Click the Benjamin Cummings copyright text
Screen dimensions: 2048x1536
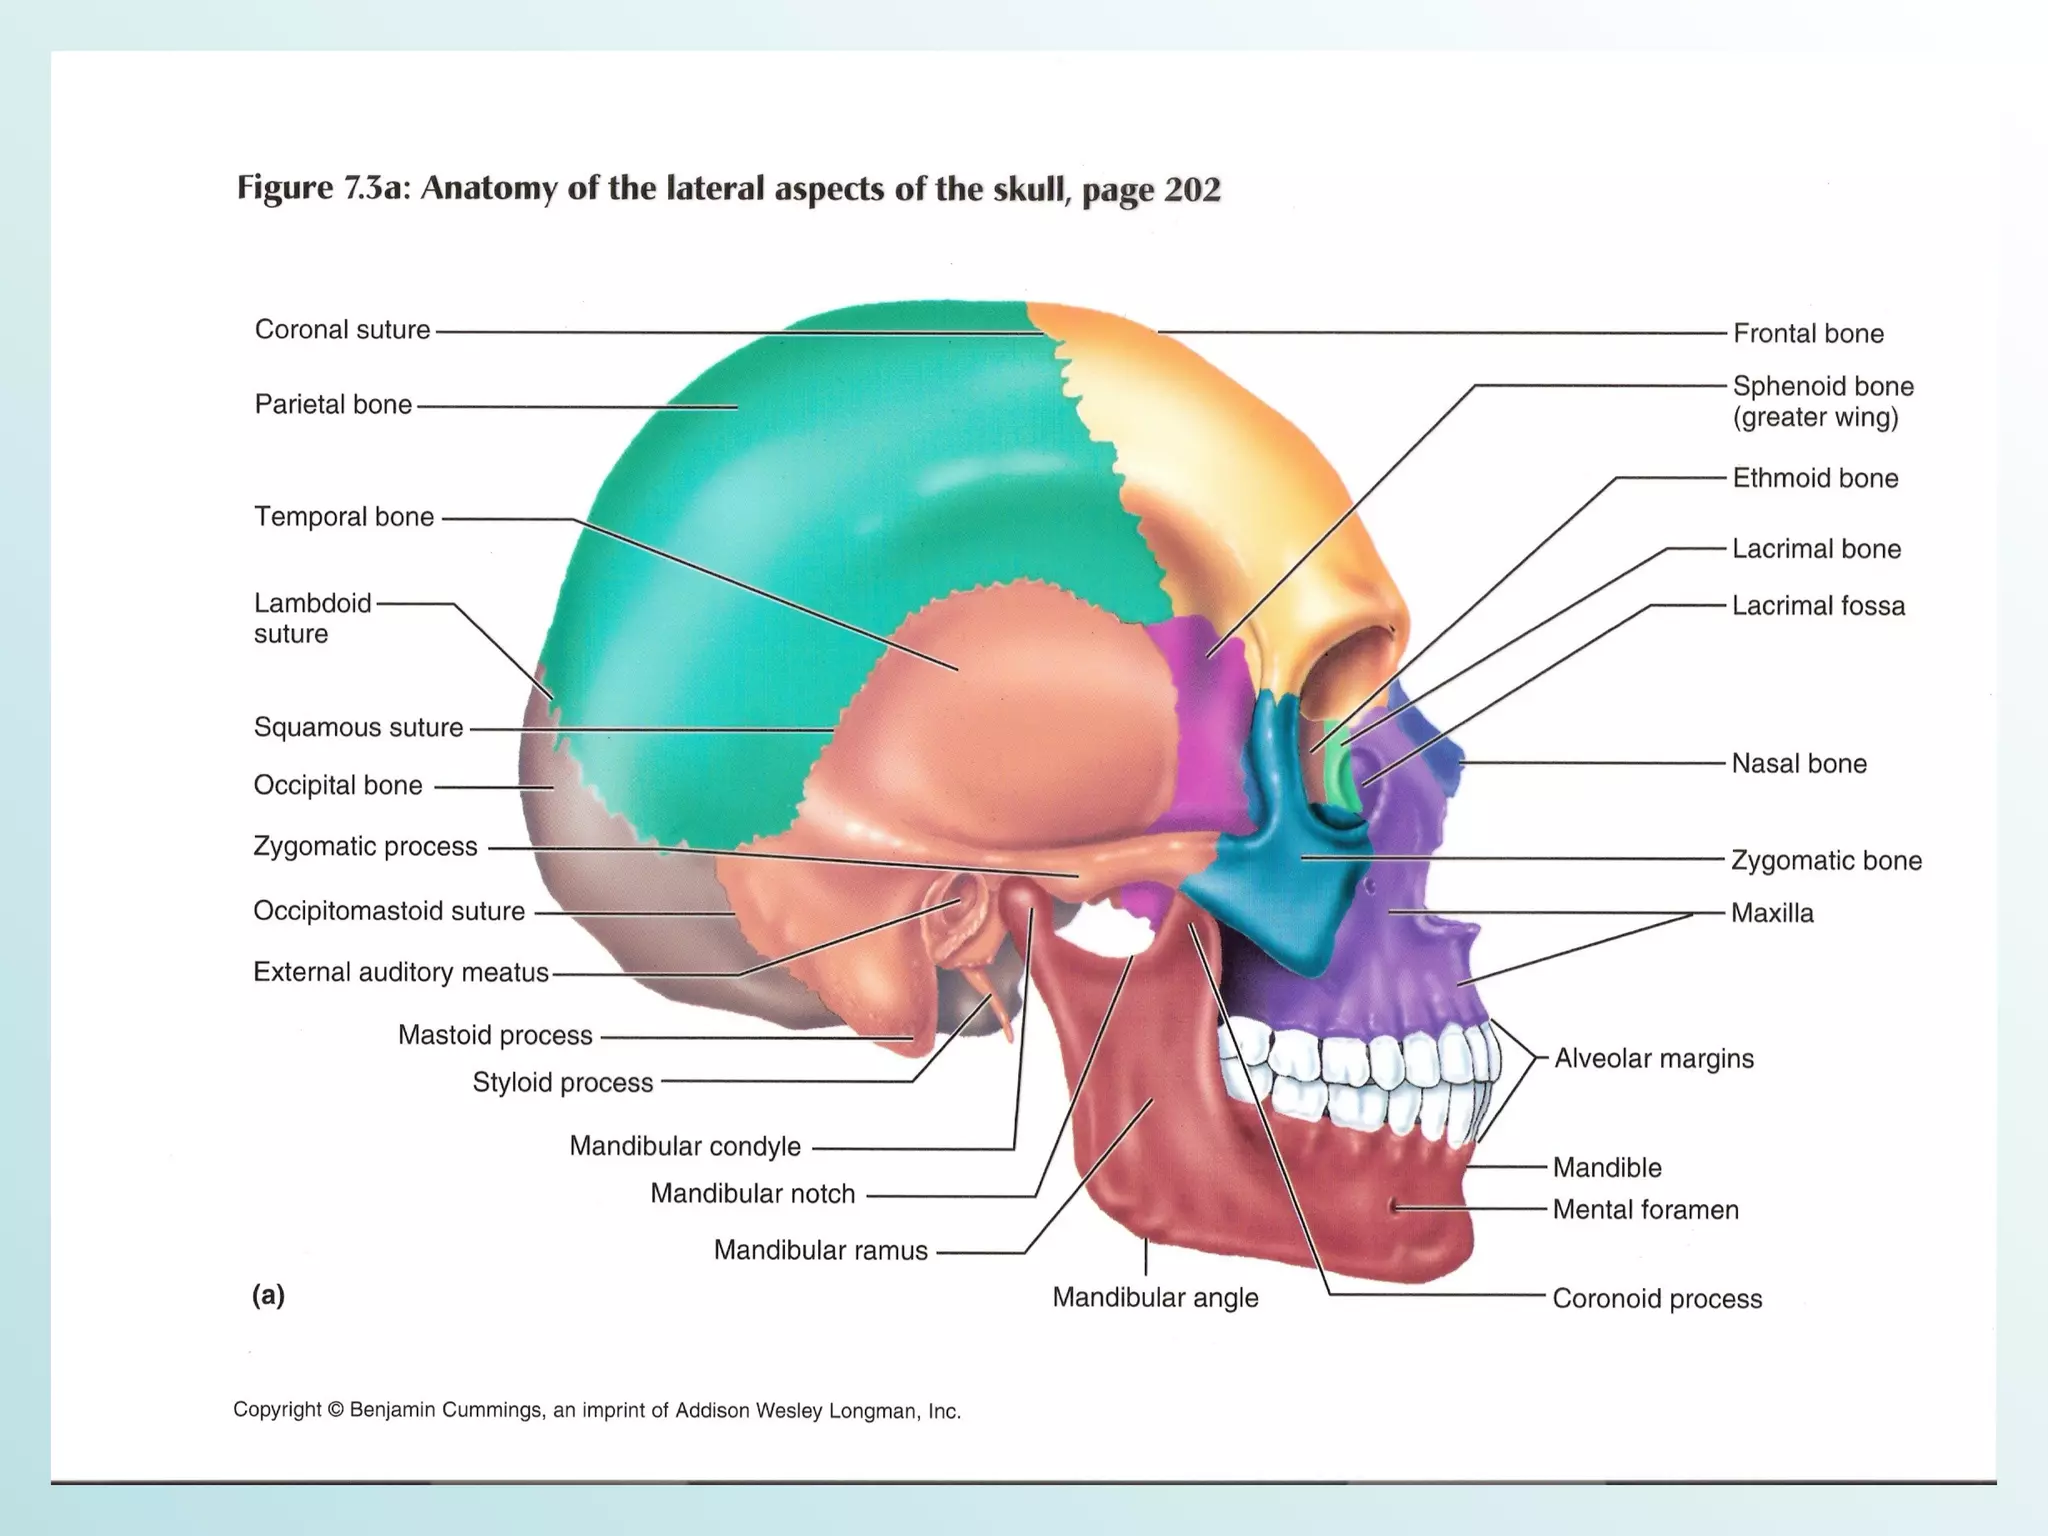coord(597,1411)
